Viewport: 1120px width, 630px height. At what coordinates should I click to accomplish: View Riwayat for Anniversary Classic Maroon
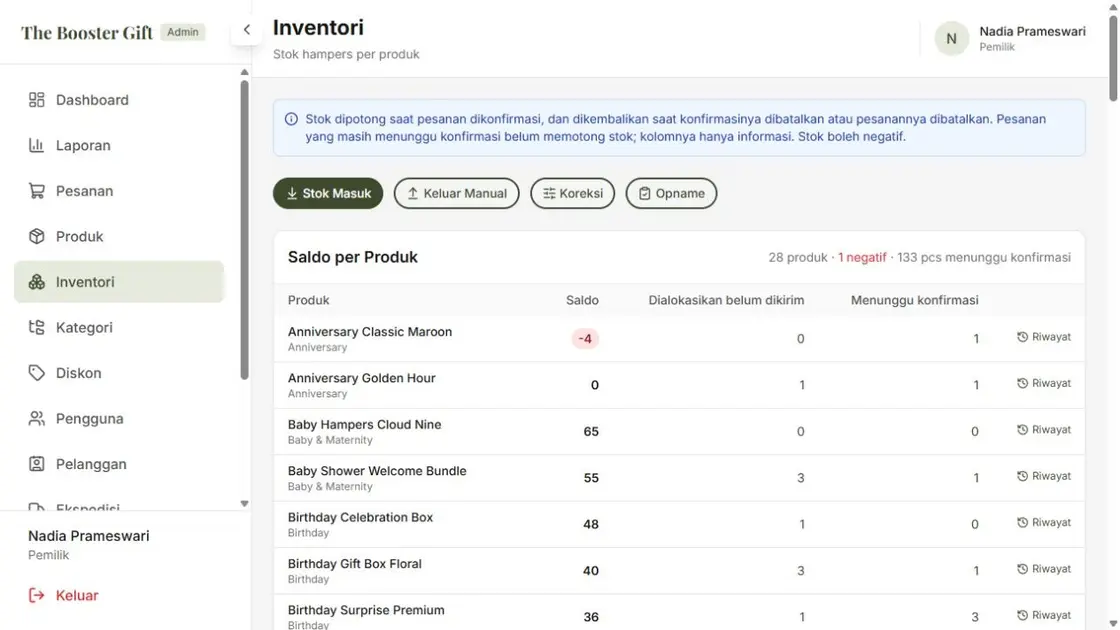pyautogui.click(x=1044, y=337)
